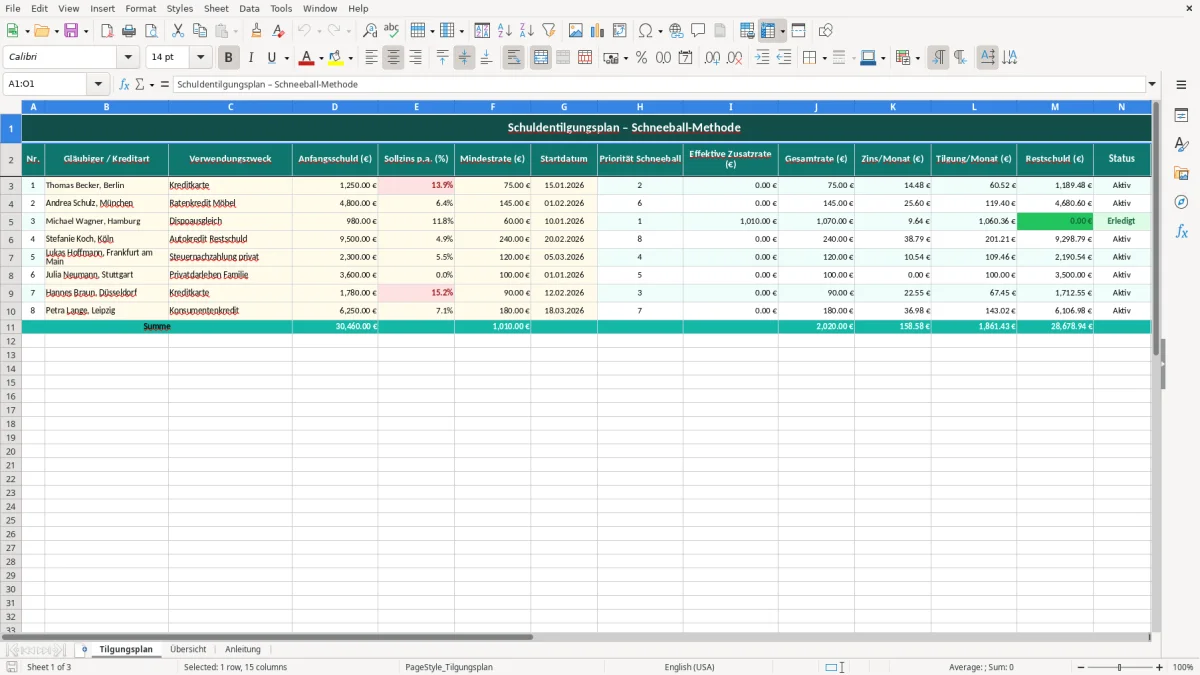The width and height of the screenshot is (1200, 675).
Task: Click the Increase Indent icon
Action: click(762, 58)
